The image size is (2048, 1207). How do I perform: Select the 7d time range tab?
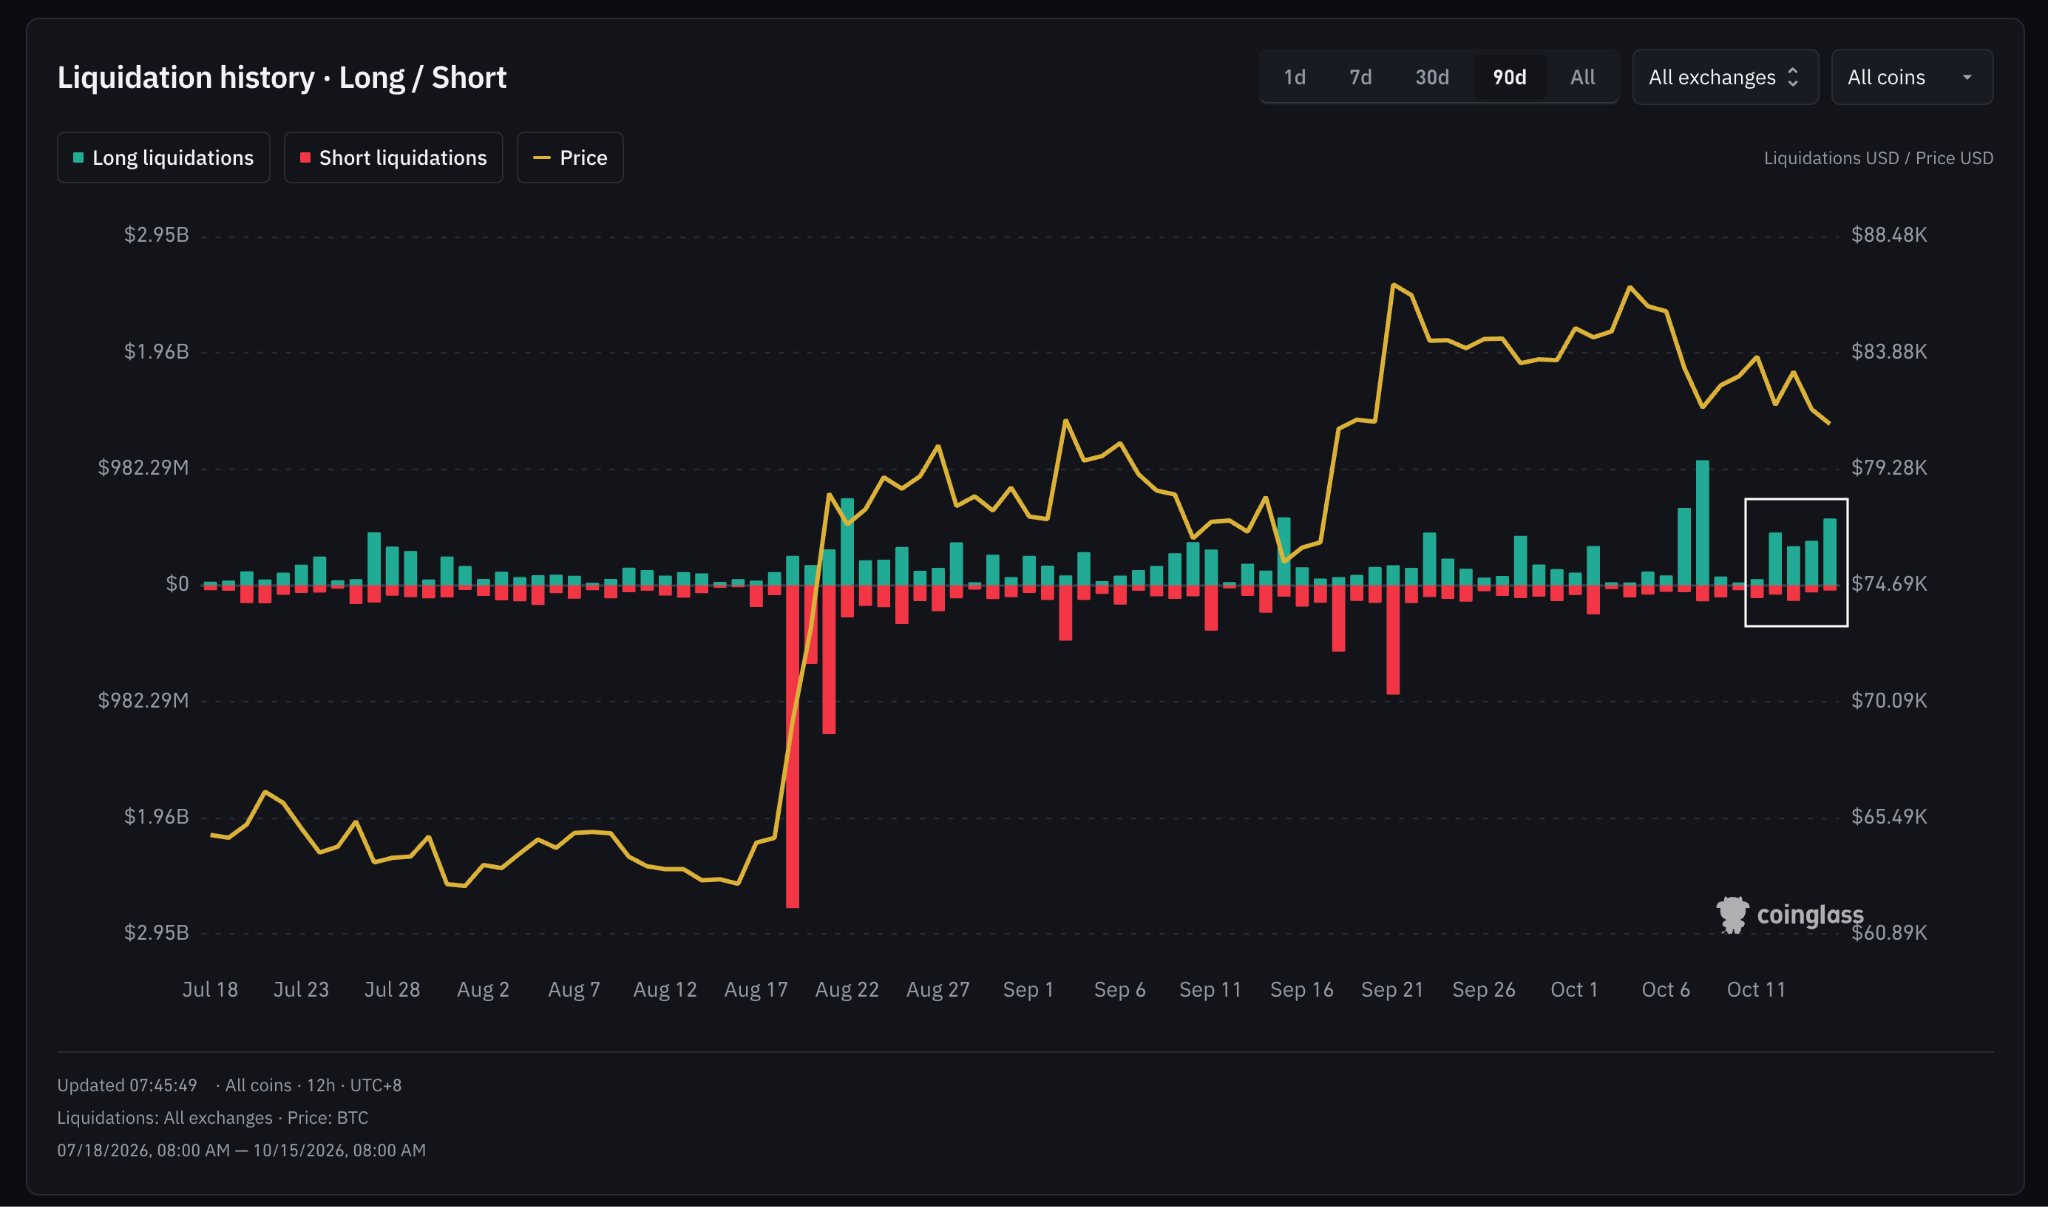[1361, 77]
